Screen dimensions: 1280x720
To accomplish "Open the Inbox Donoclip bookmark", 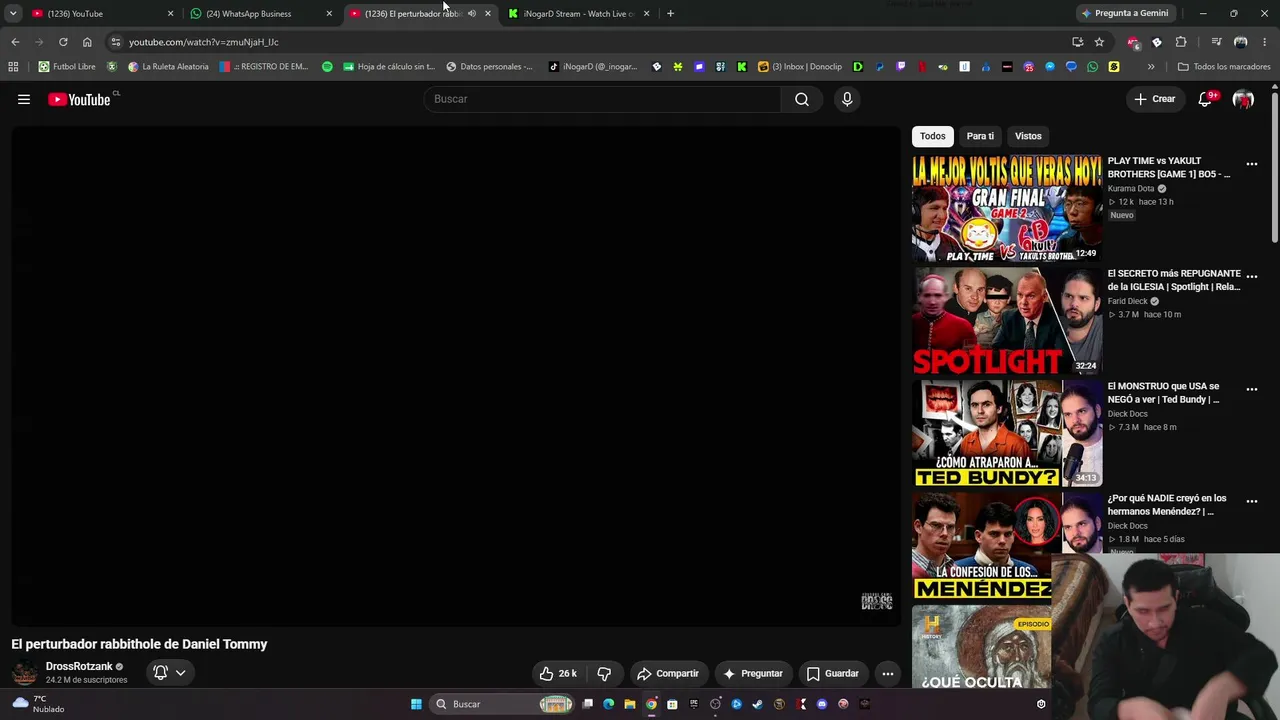I will coord(800,67).
